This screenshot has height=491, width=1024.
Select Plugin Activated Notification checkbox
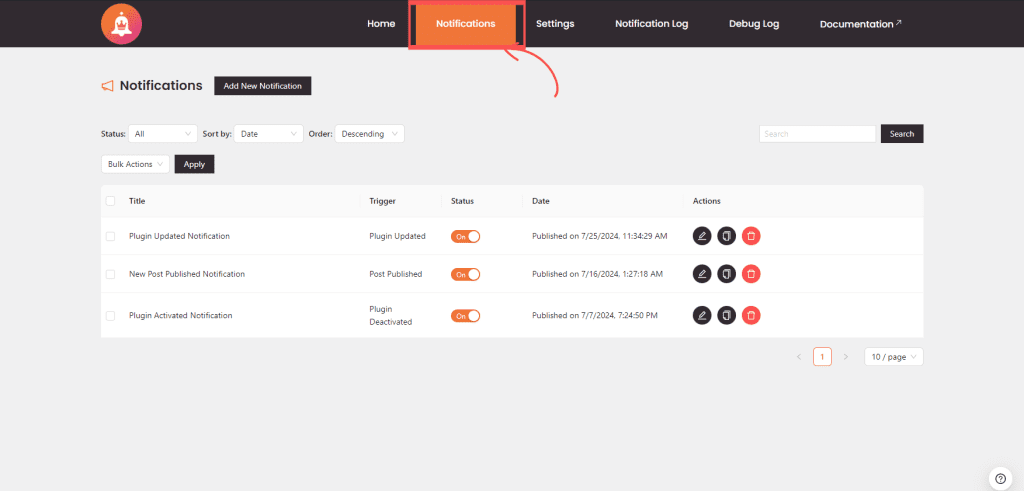110,315
